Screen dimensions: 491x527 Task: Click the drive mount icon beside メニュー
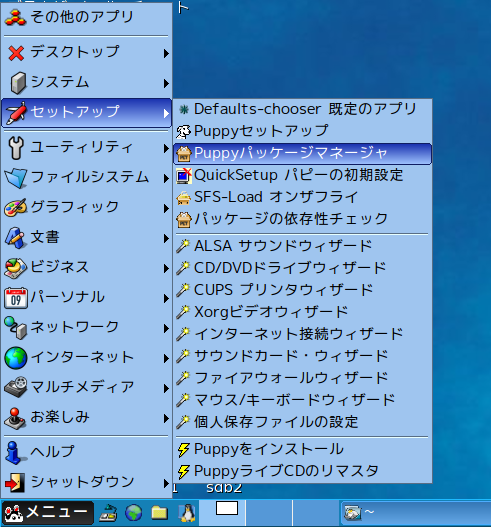(108, 513)
